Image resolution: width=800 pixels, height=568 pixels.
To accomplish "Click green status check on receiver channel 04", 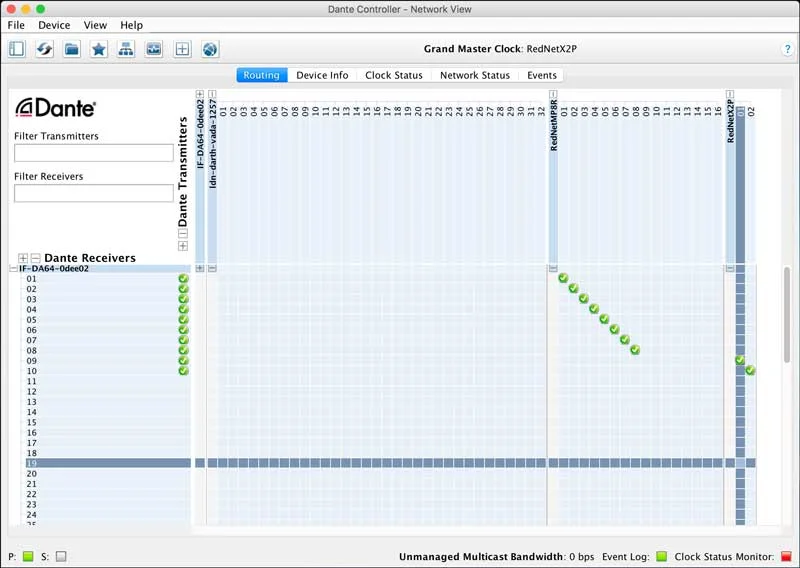I will (184, 309).
